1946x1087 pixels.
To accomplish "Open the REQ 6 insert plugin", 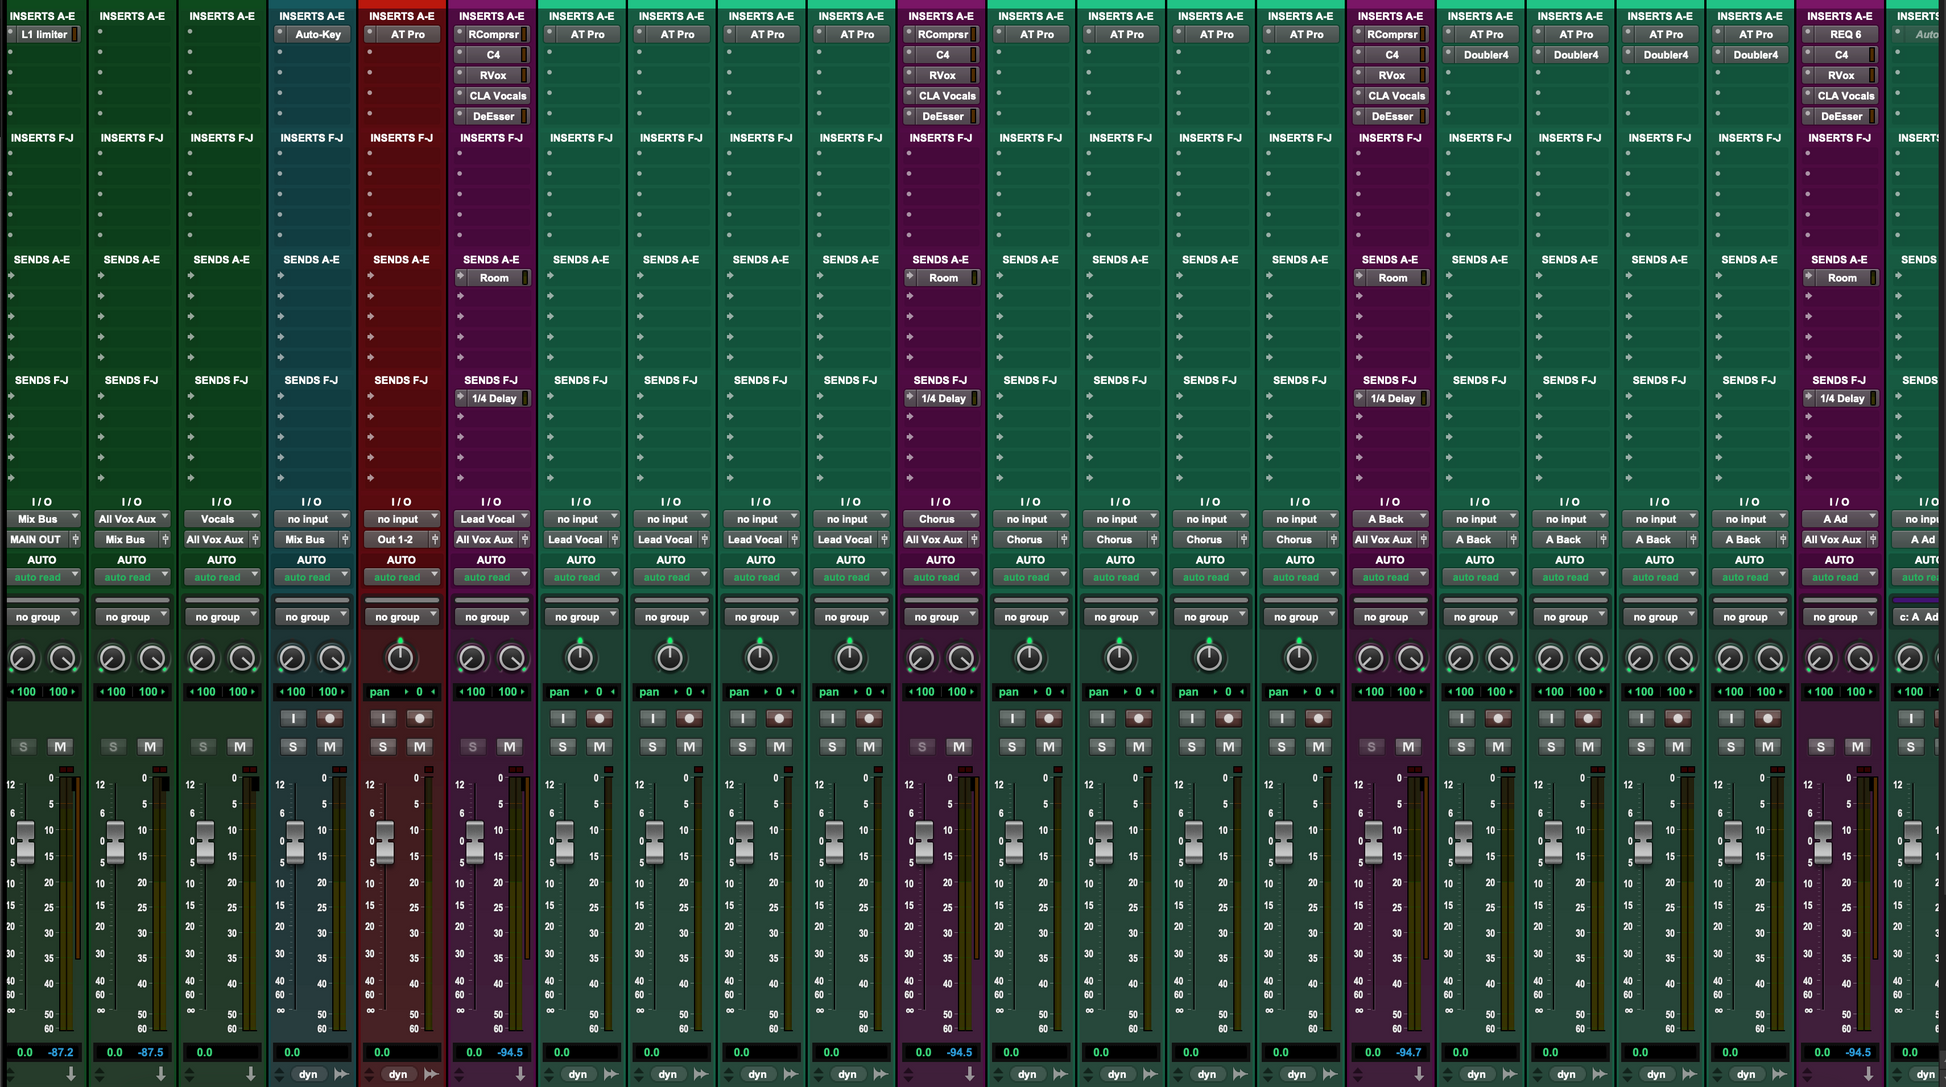I will point(1845,34).
